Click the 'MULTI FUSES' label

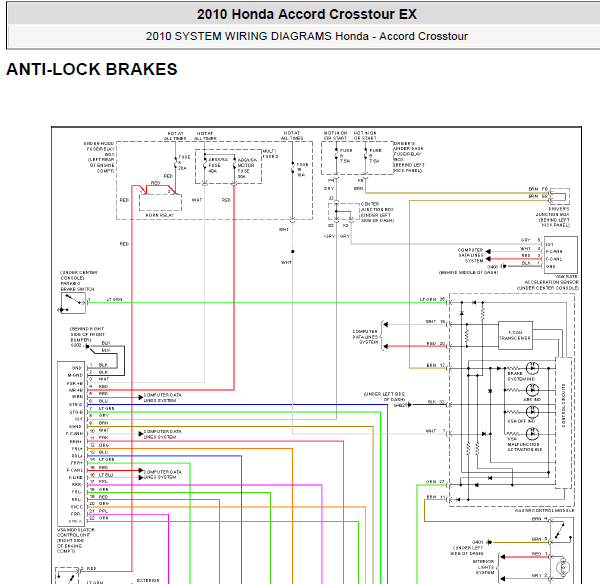(271, 153)
